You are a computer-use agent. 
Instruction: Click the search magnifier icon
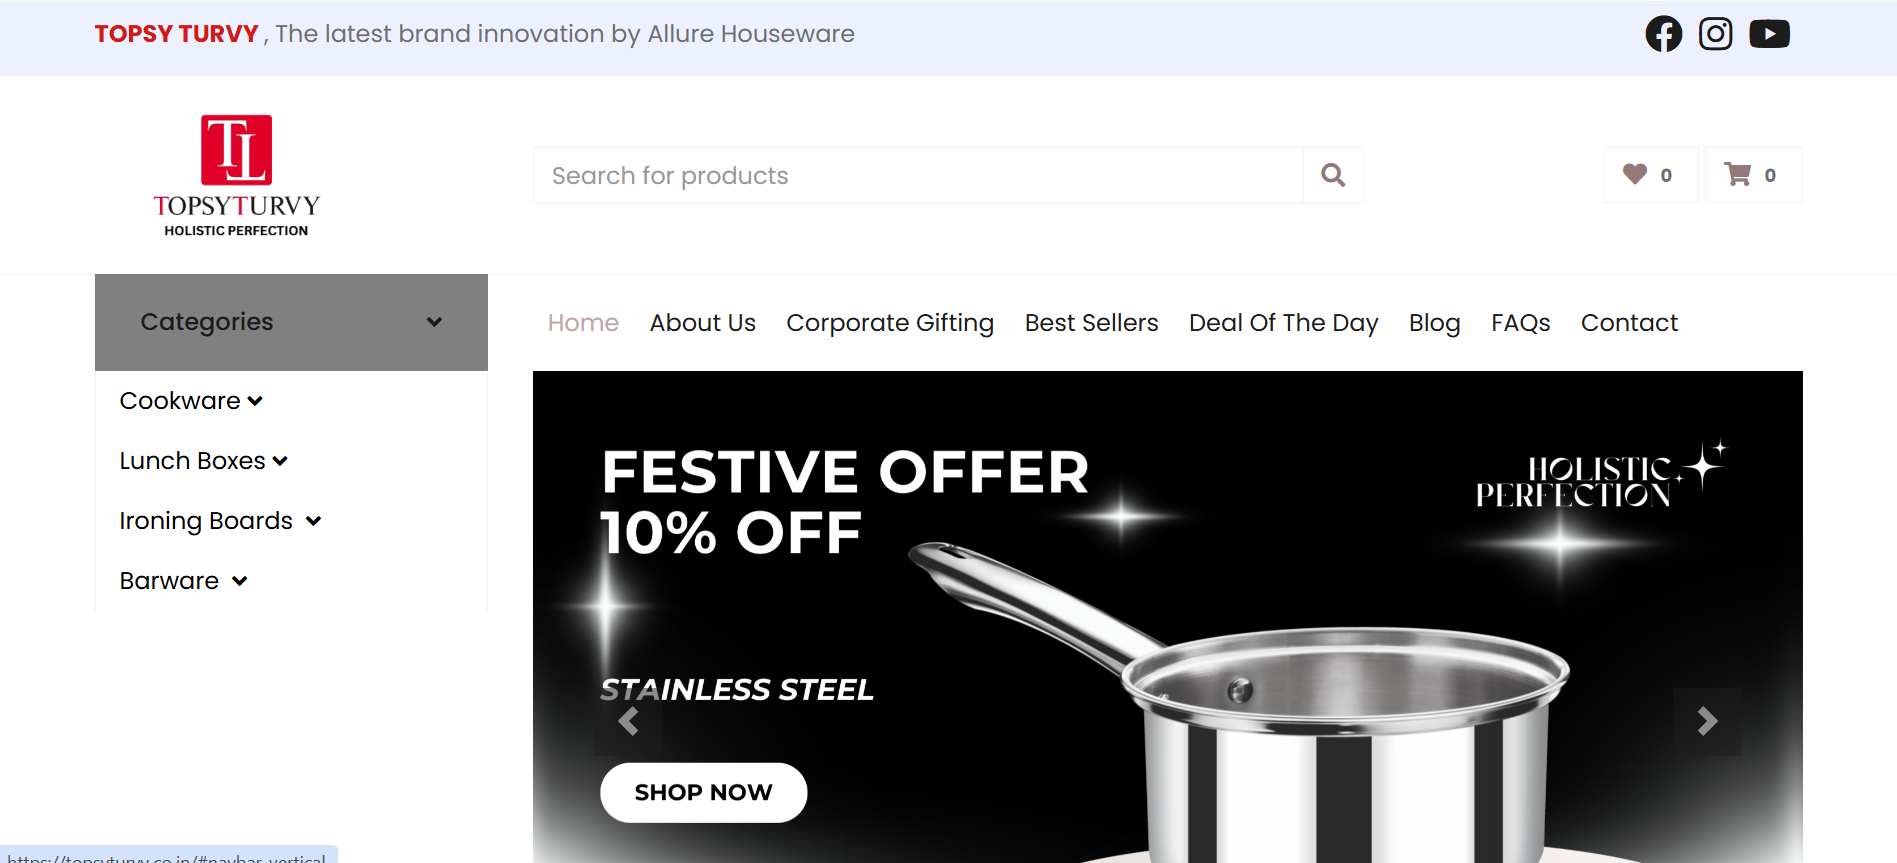(1333, 176)
